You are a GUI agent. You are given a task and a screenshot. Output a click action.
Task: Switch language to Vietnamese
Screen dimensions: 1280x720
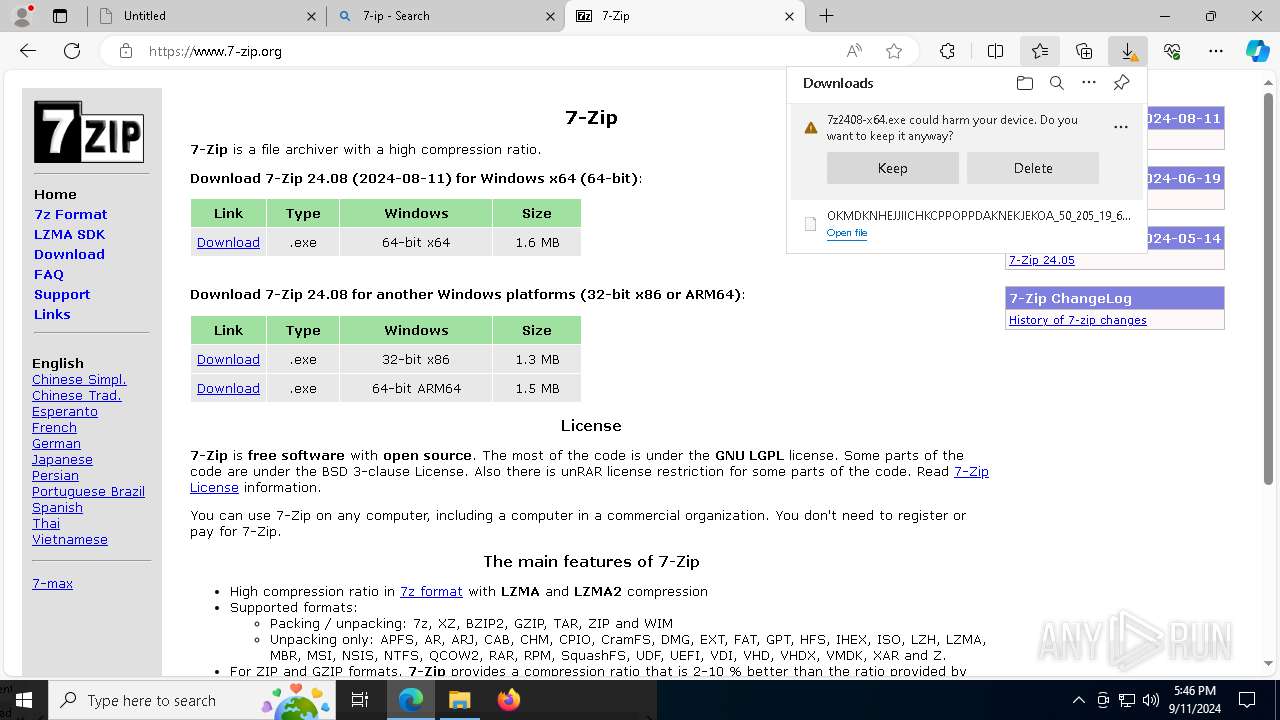click(70, 539)
